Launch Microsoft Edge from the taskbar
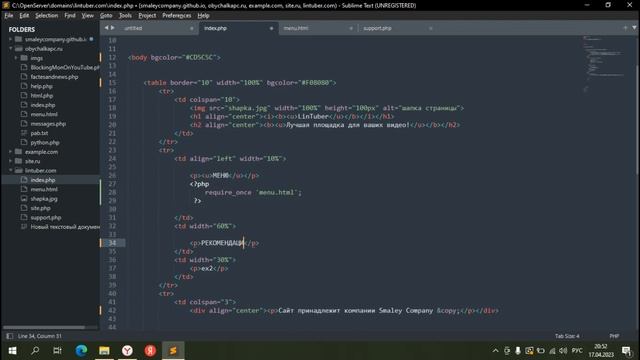 (81, 351)
